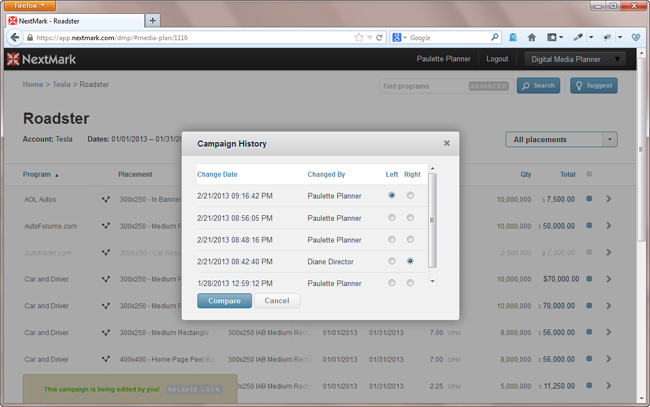This screenshot has width=650, height=407.
Task: Open Paulette Planner profile link
Action: click(444, 59)
